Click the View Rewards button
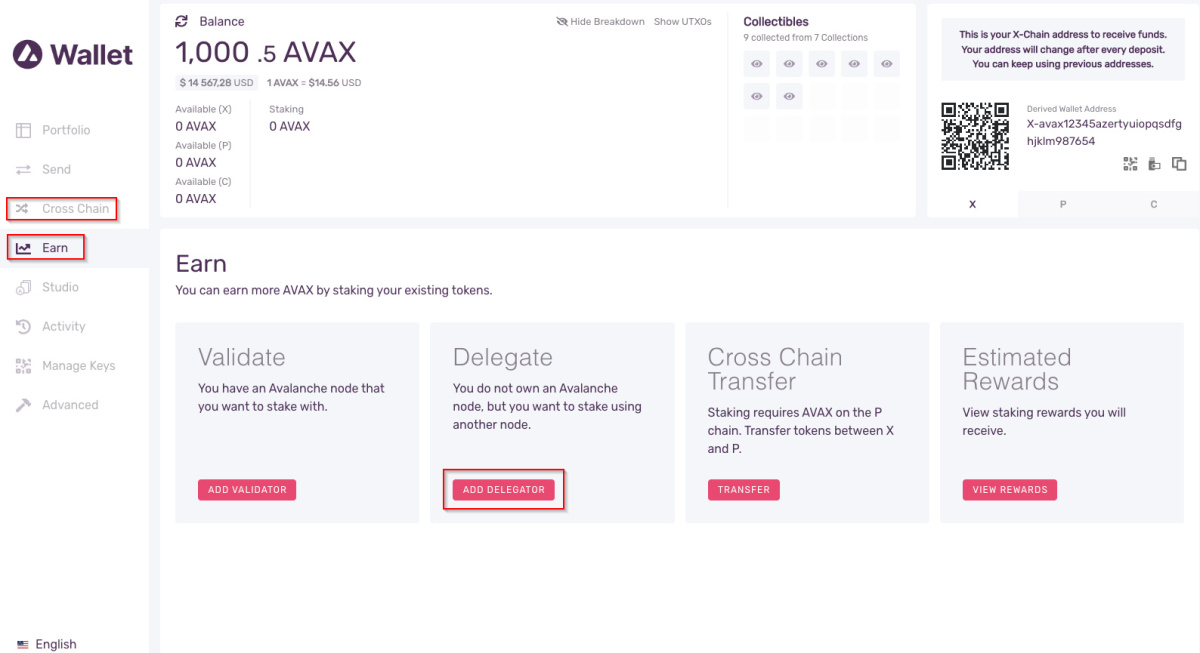Screen dimensions: 1200x653 (1010, 490)
